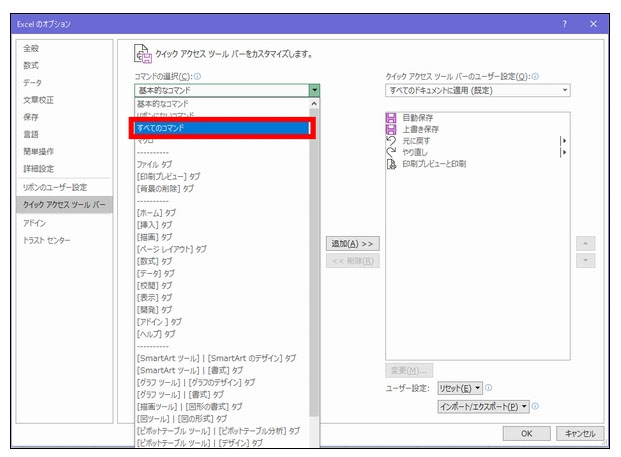
Task: Choose [ホーム] タブ entry
Action: click(x=222, y=213)
